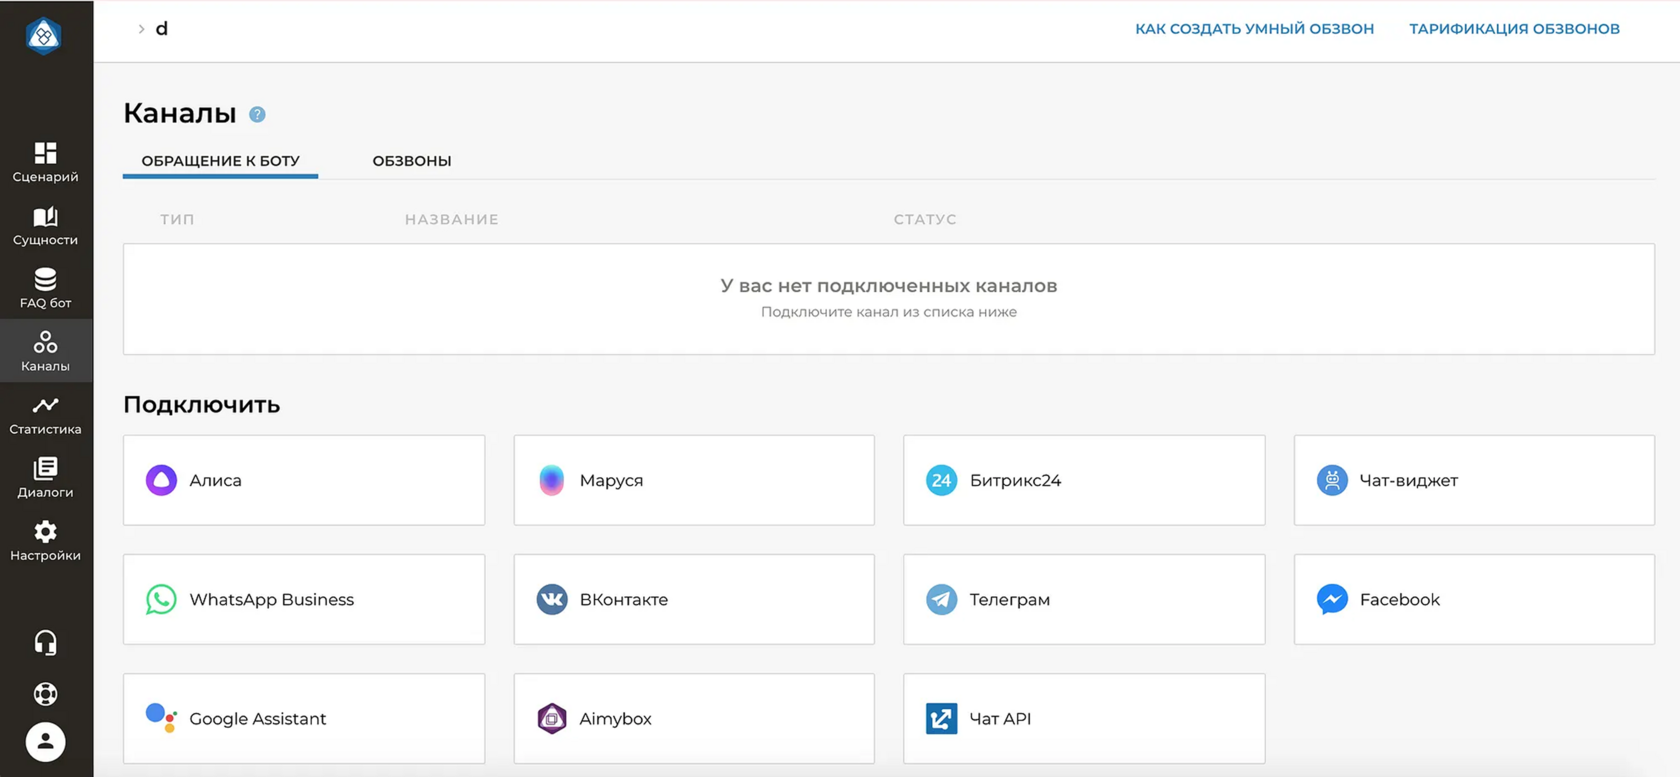The image size is (1680, 777).
Task: Click the Google Assistant icon
Action: click(x=161, y=718)
